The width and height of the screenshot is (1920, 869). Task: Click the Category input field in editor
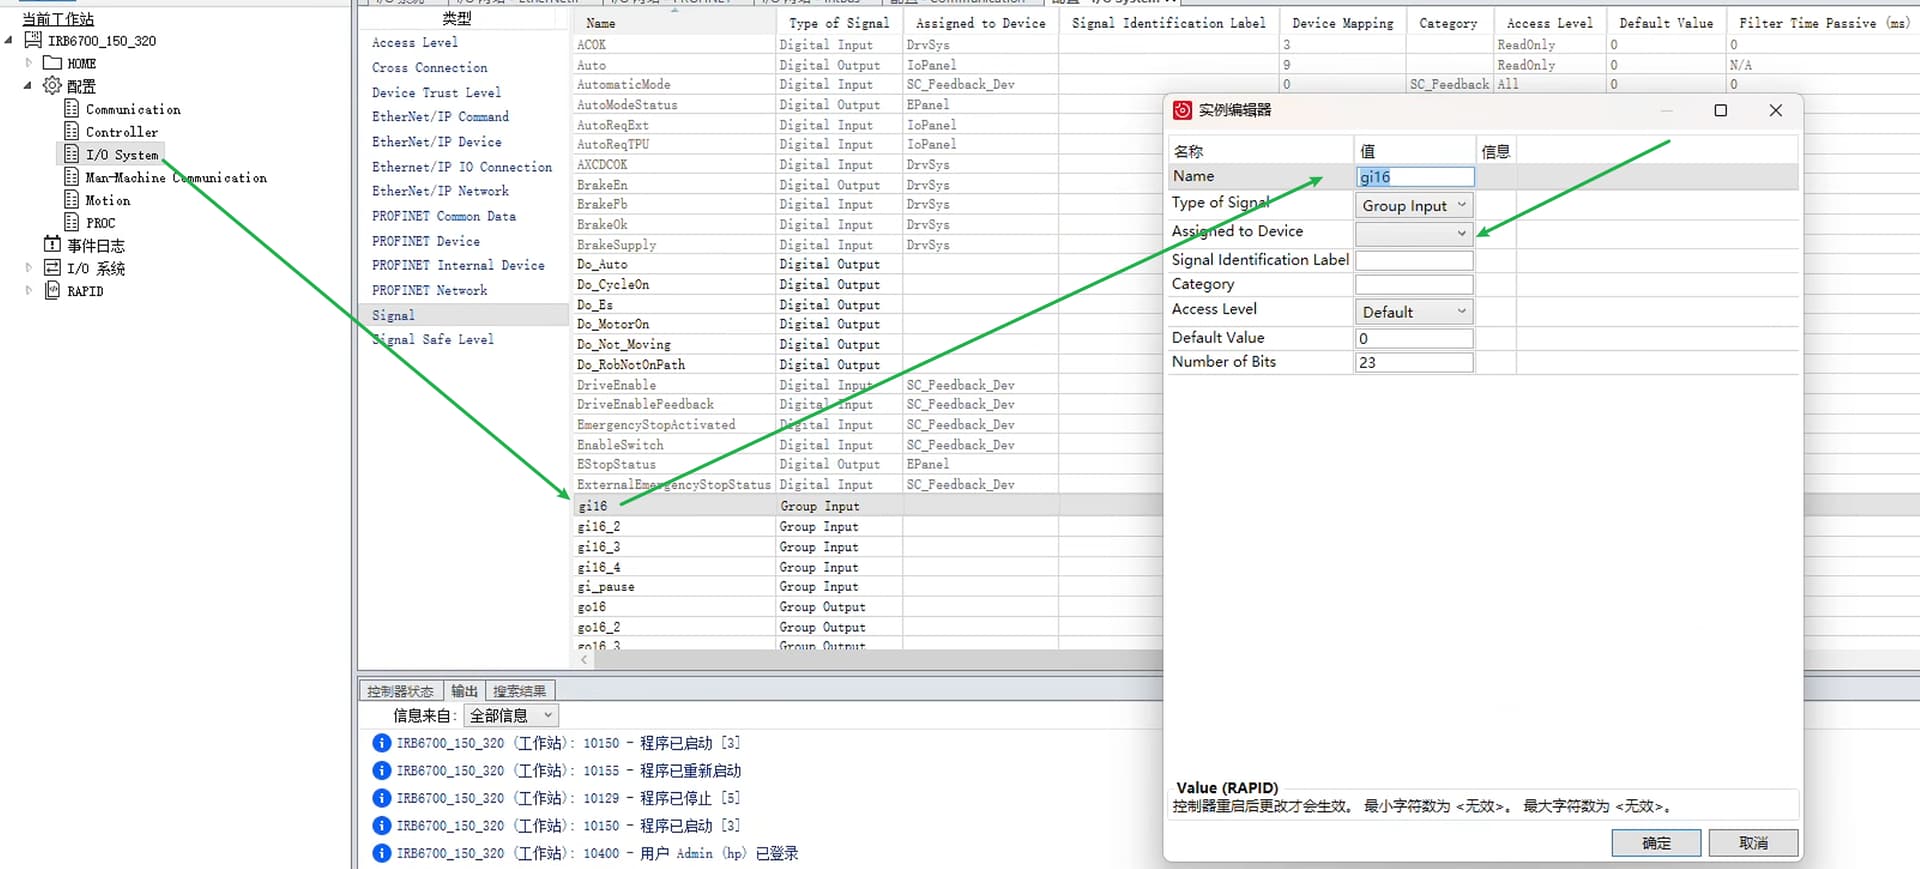click(x=1414, y=285)
